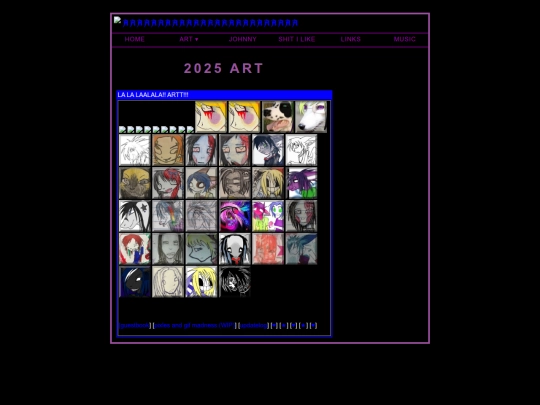The width and height of the screenshot is (540, 405).
Task: Visit the LINKS page
Action: click(351, 39)
